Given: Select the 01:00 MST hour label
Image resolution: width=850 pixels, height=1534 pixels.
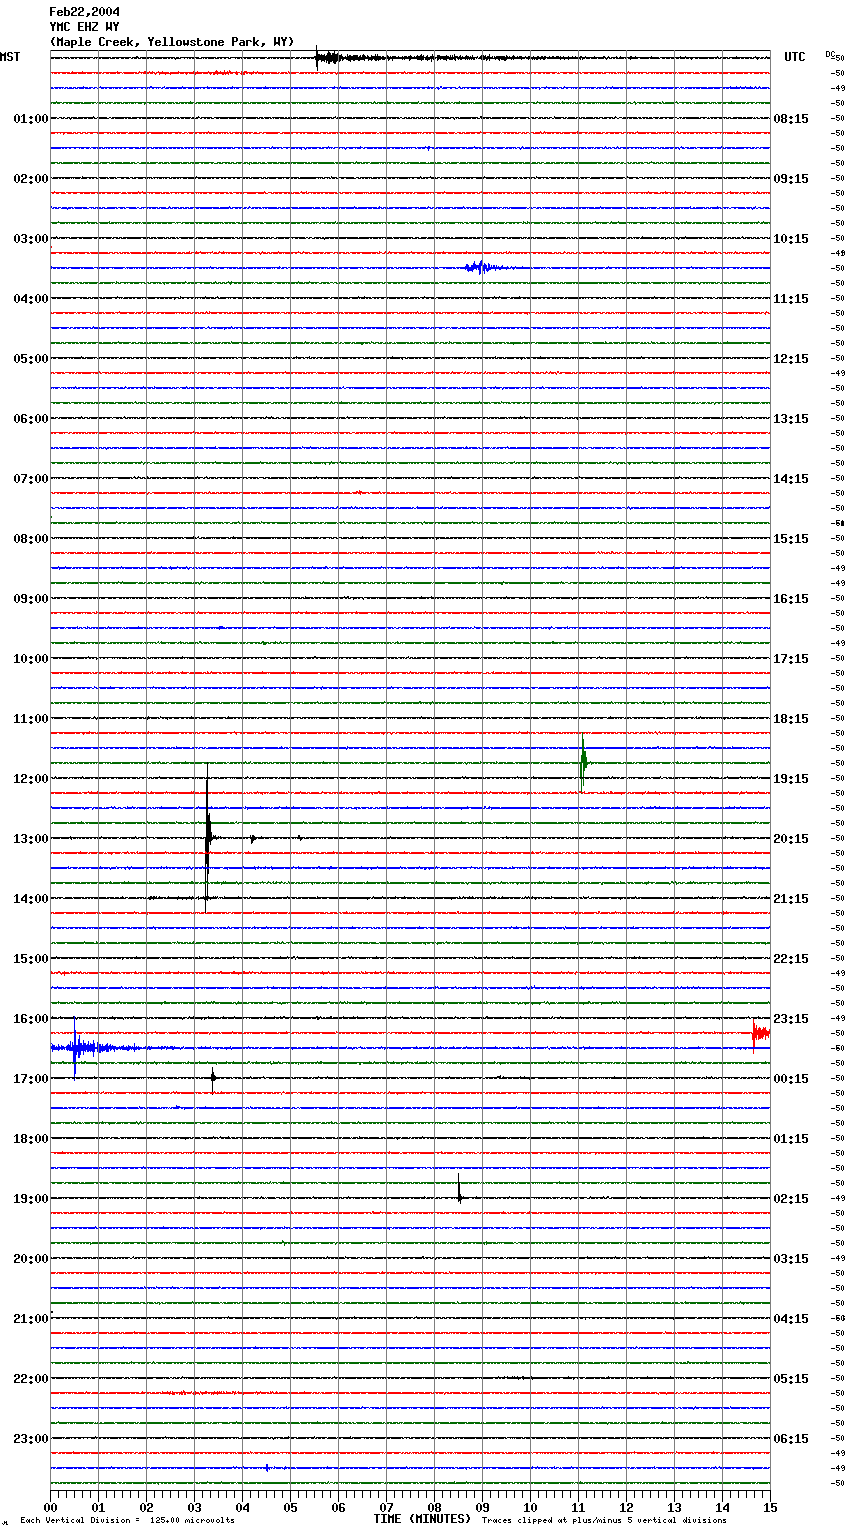Looking at the screenshot, I should coord(30,119).
